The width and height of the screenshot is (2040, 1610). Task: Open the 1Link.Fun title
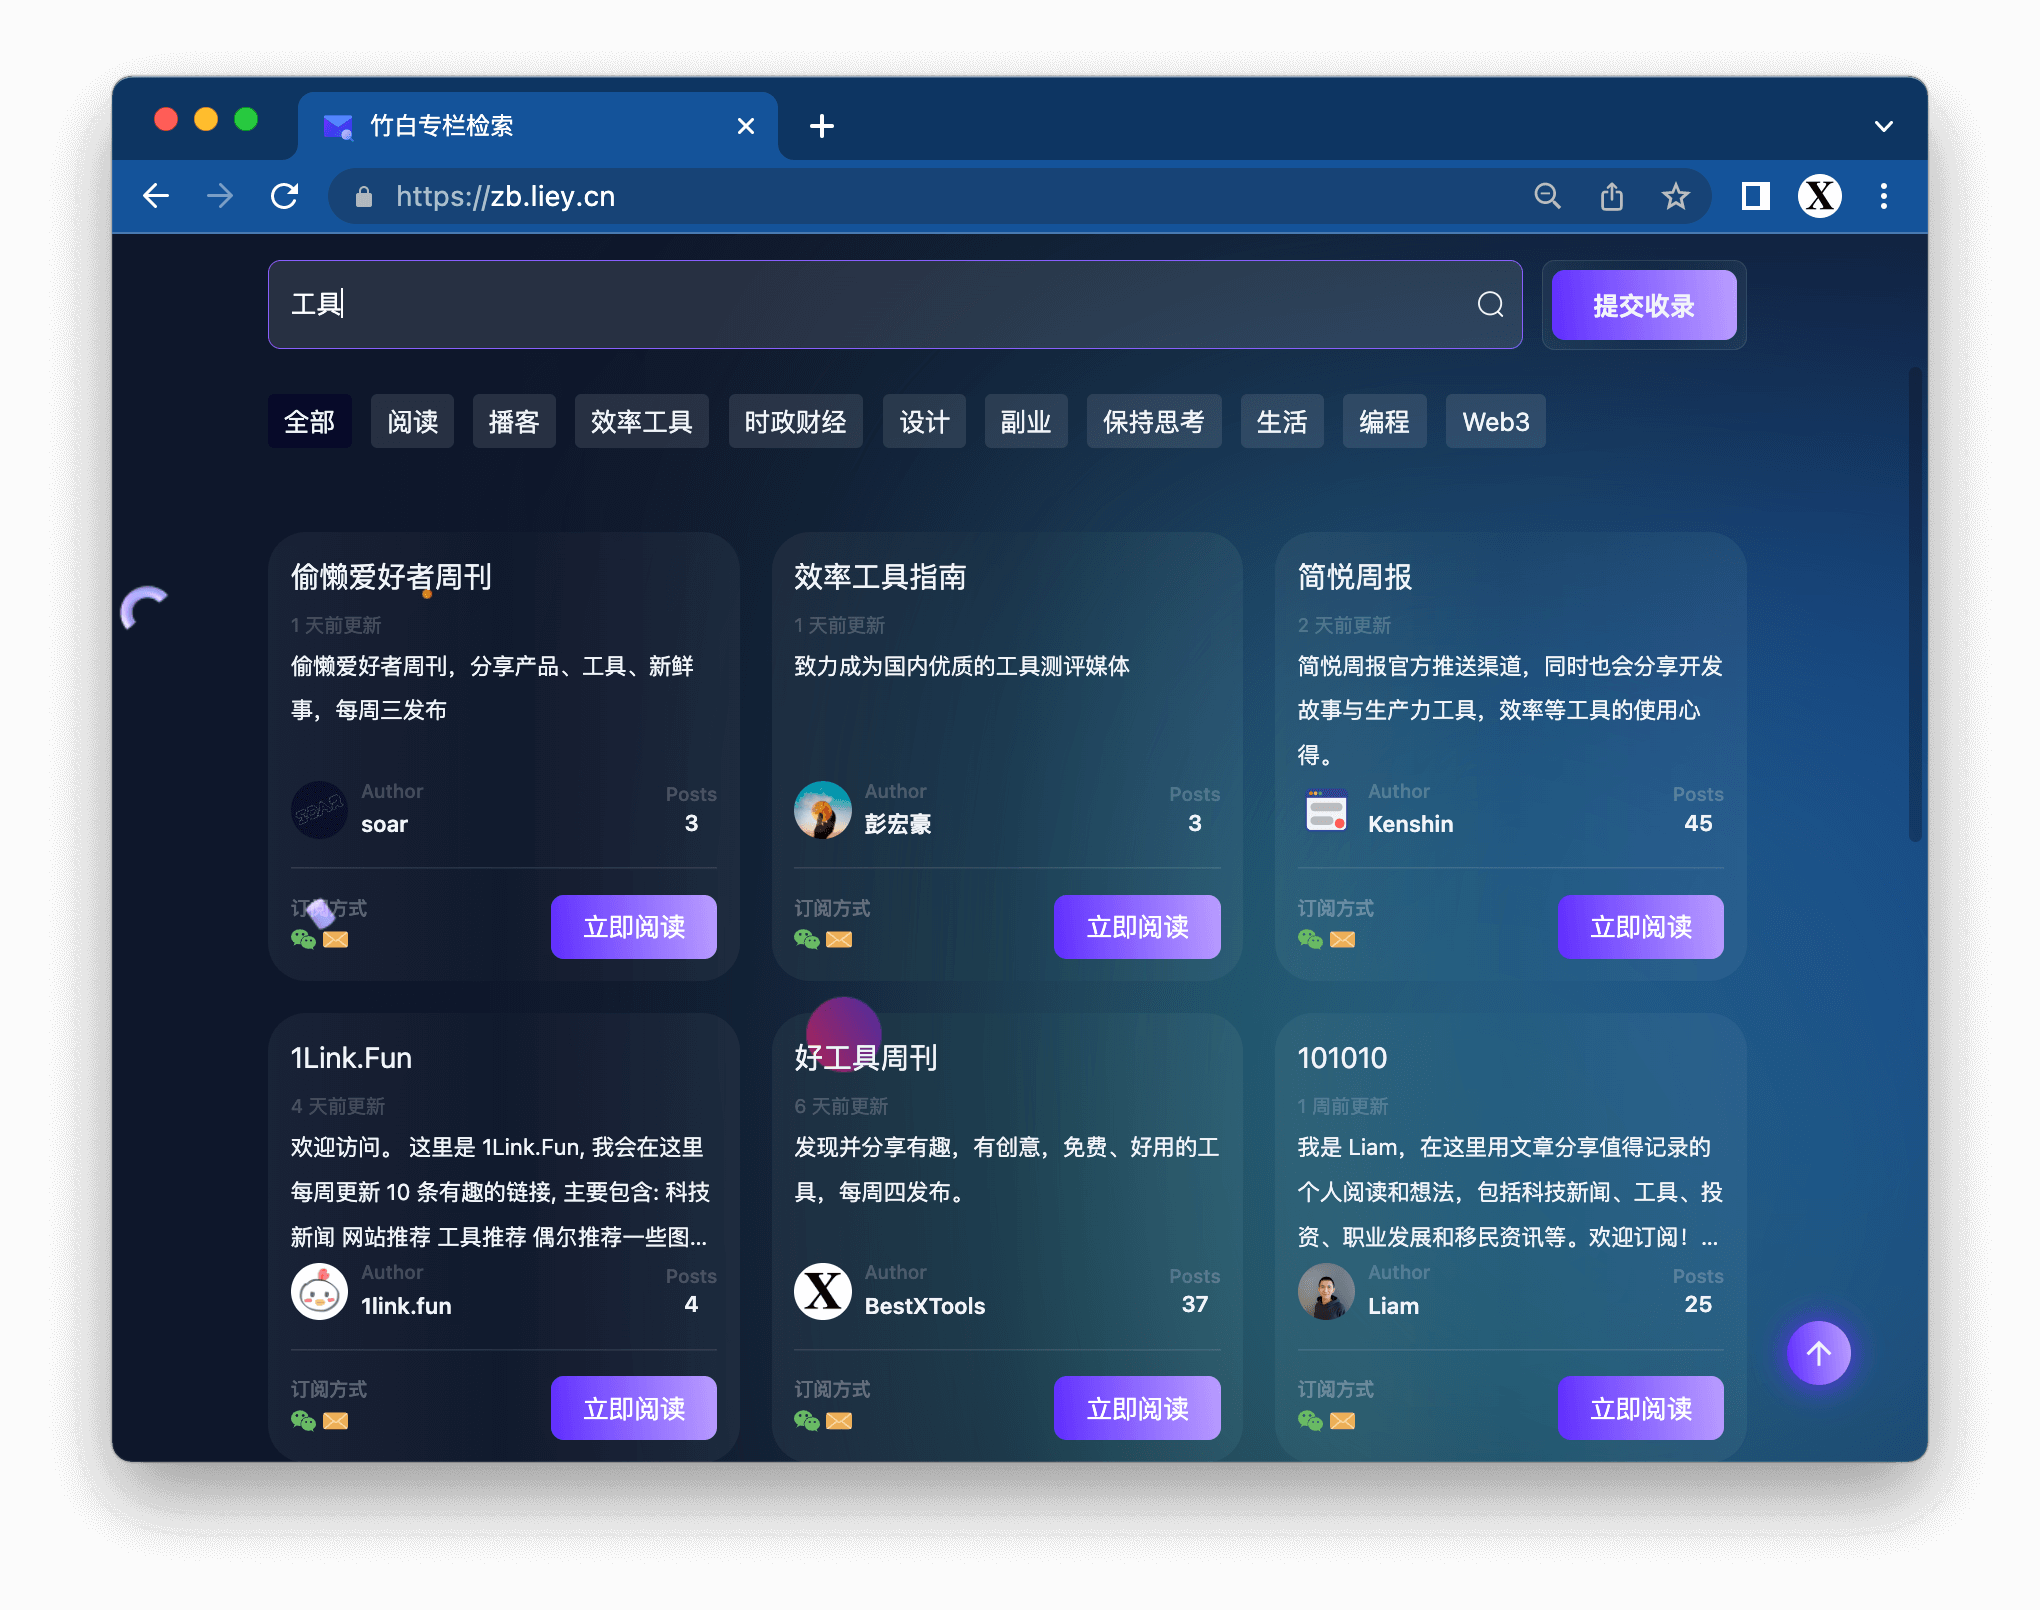[x=351, y=1058]
